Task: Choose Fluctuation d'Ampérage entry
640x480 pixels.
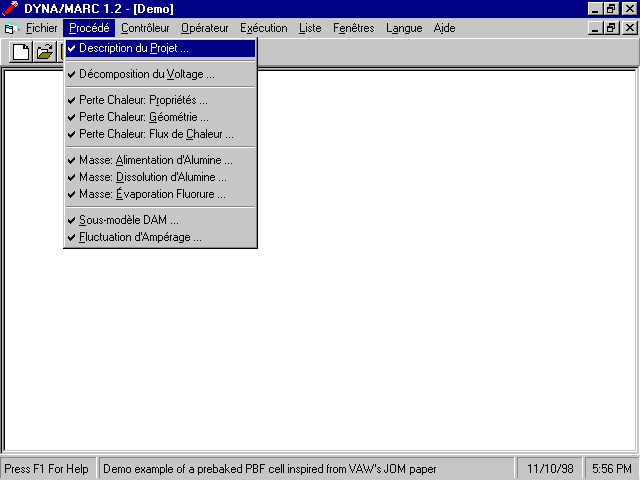Action: 160,237
